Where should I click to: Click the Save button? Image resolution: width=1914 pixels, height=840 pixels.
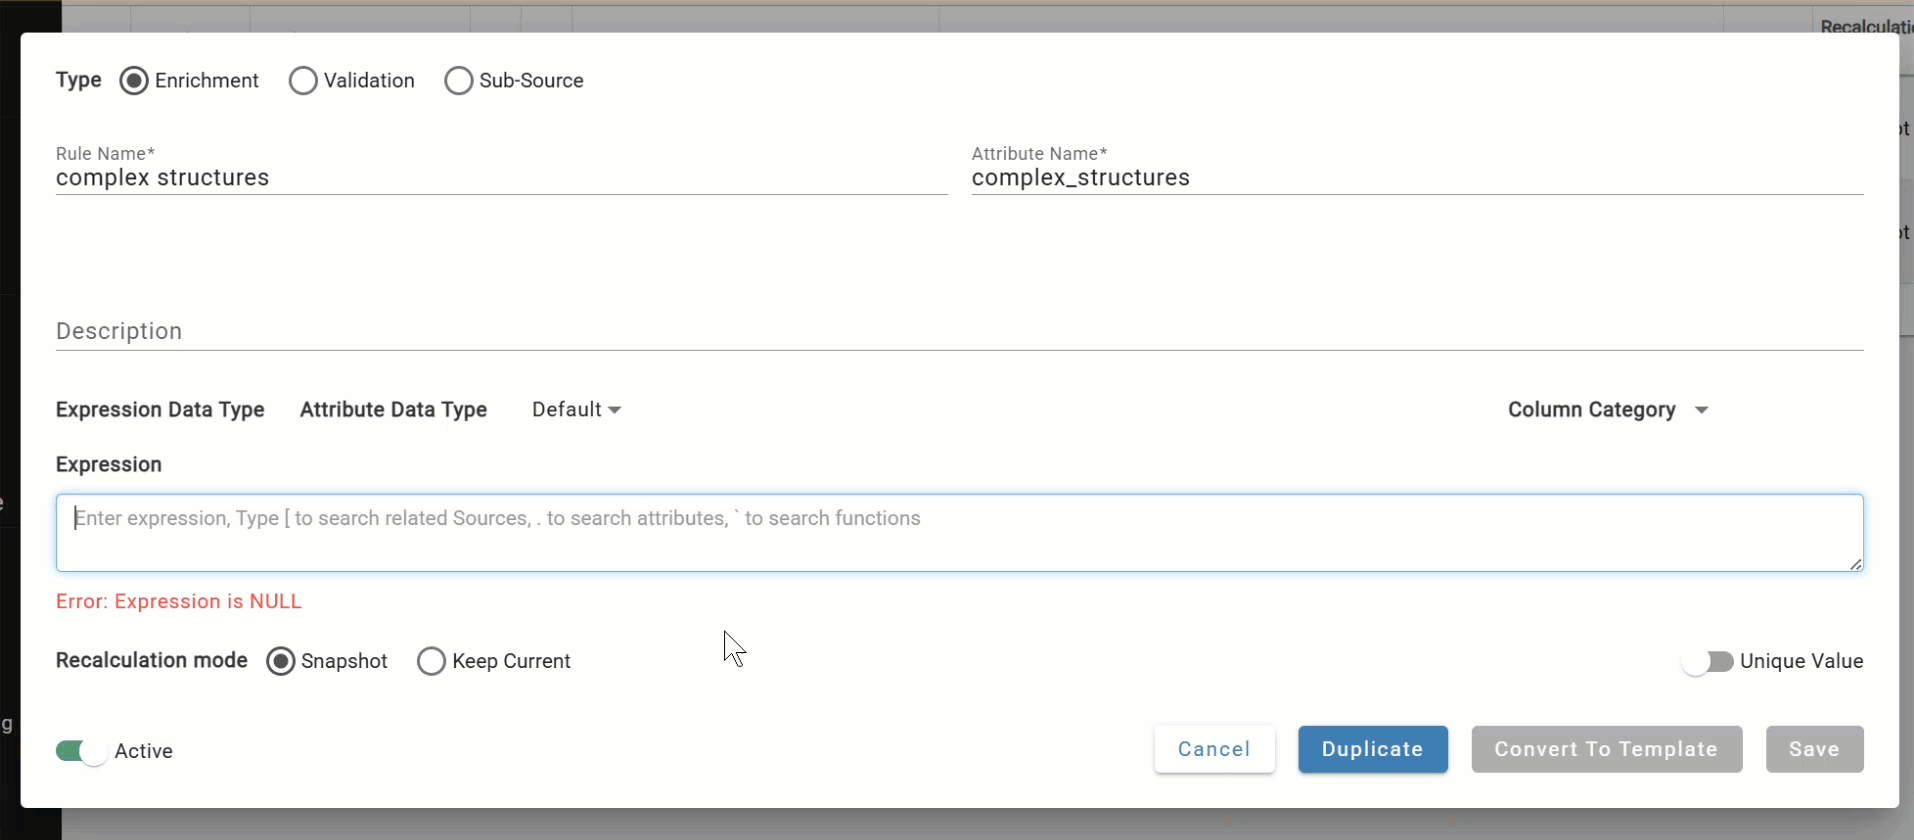1813,749
